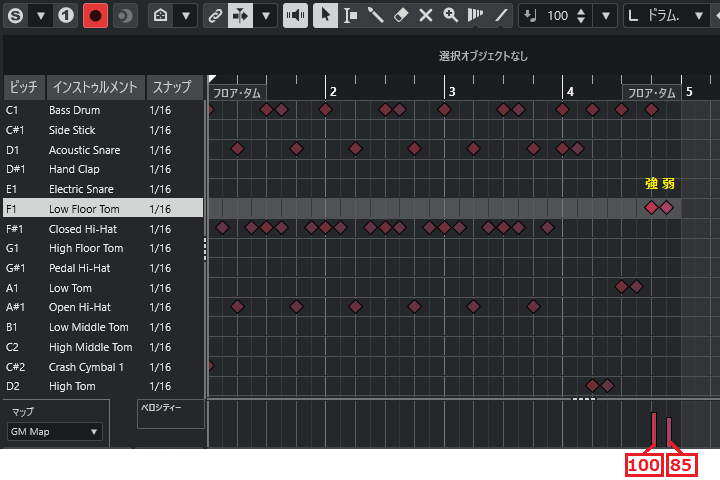Click the velocity bar labelled 85

pos(669,431)
